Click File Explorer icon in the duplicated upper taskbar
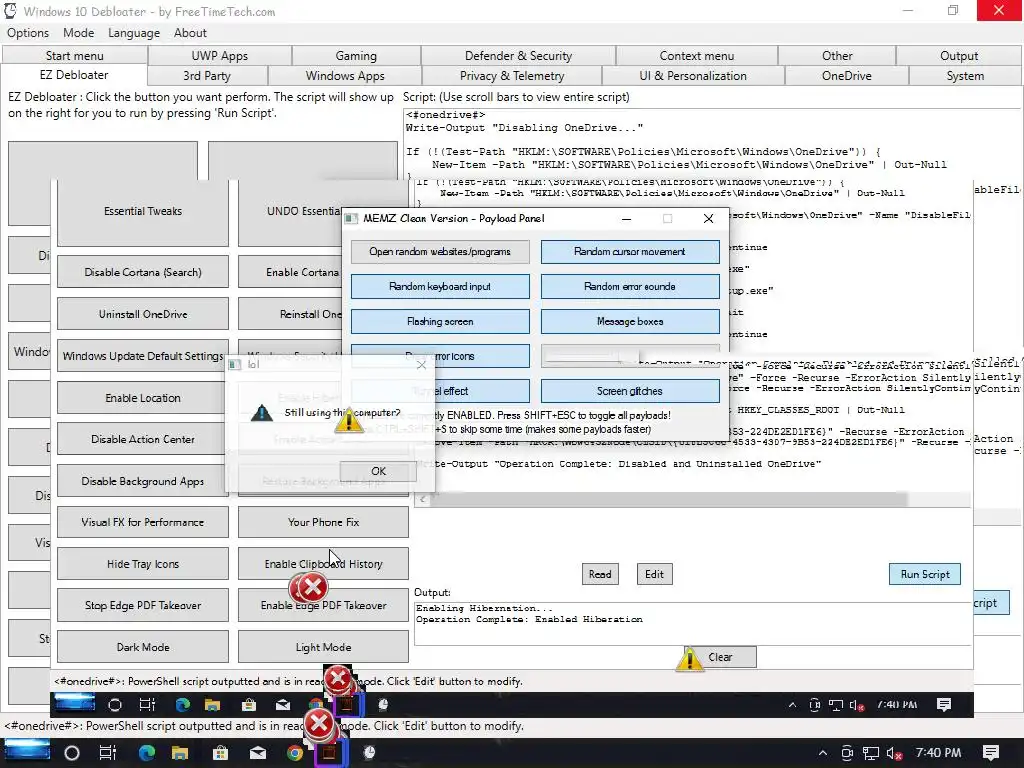Image resolution: width=1024 pixels, height=768 pixels. 212,705
